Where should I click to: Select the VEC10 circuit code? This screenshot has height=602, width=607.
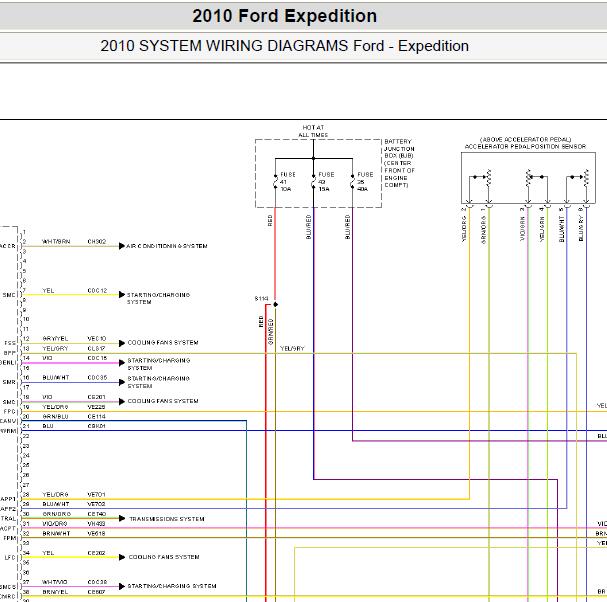coord(97,338)
